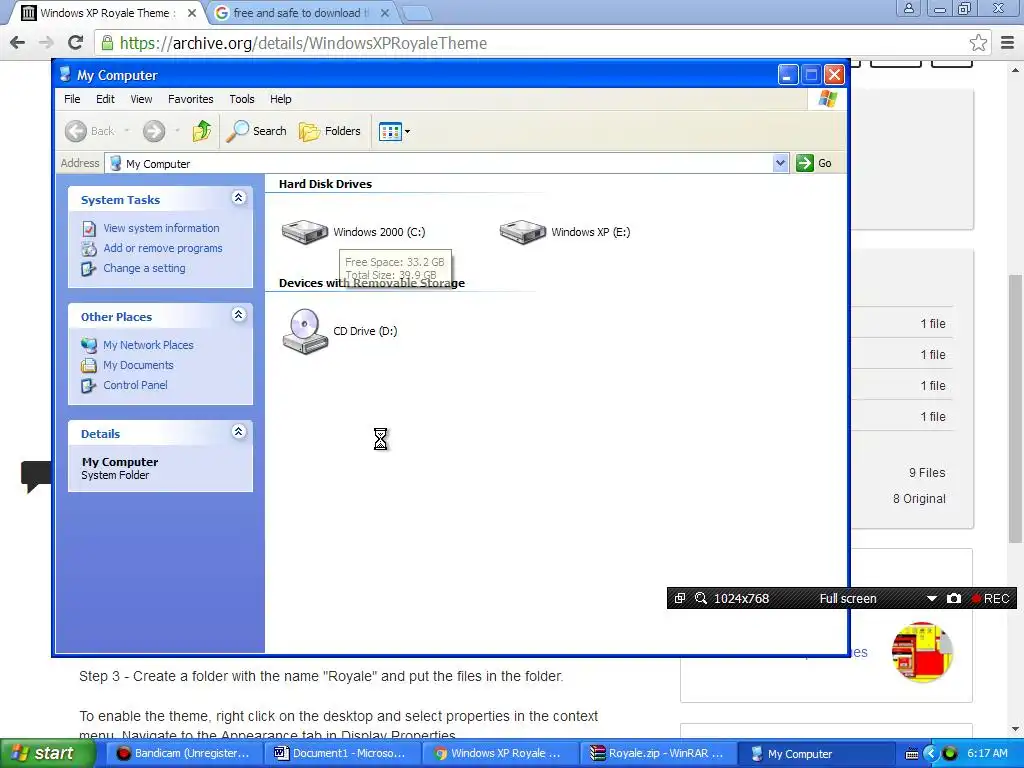Click Chrome page vertical scrollbar thumb
Screen dimensions: 1024x768
[x=1015, y=408]
